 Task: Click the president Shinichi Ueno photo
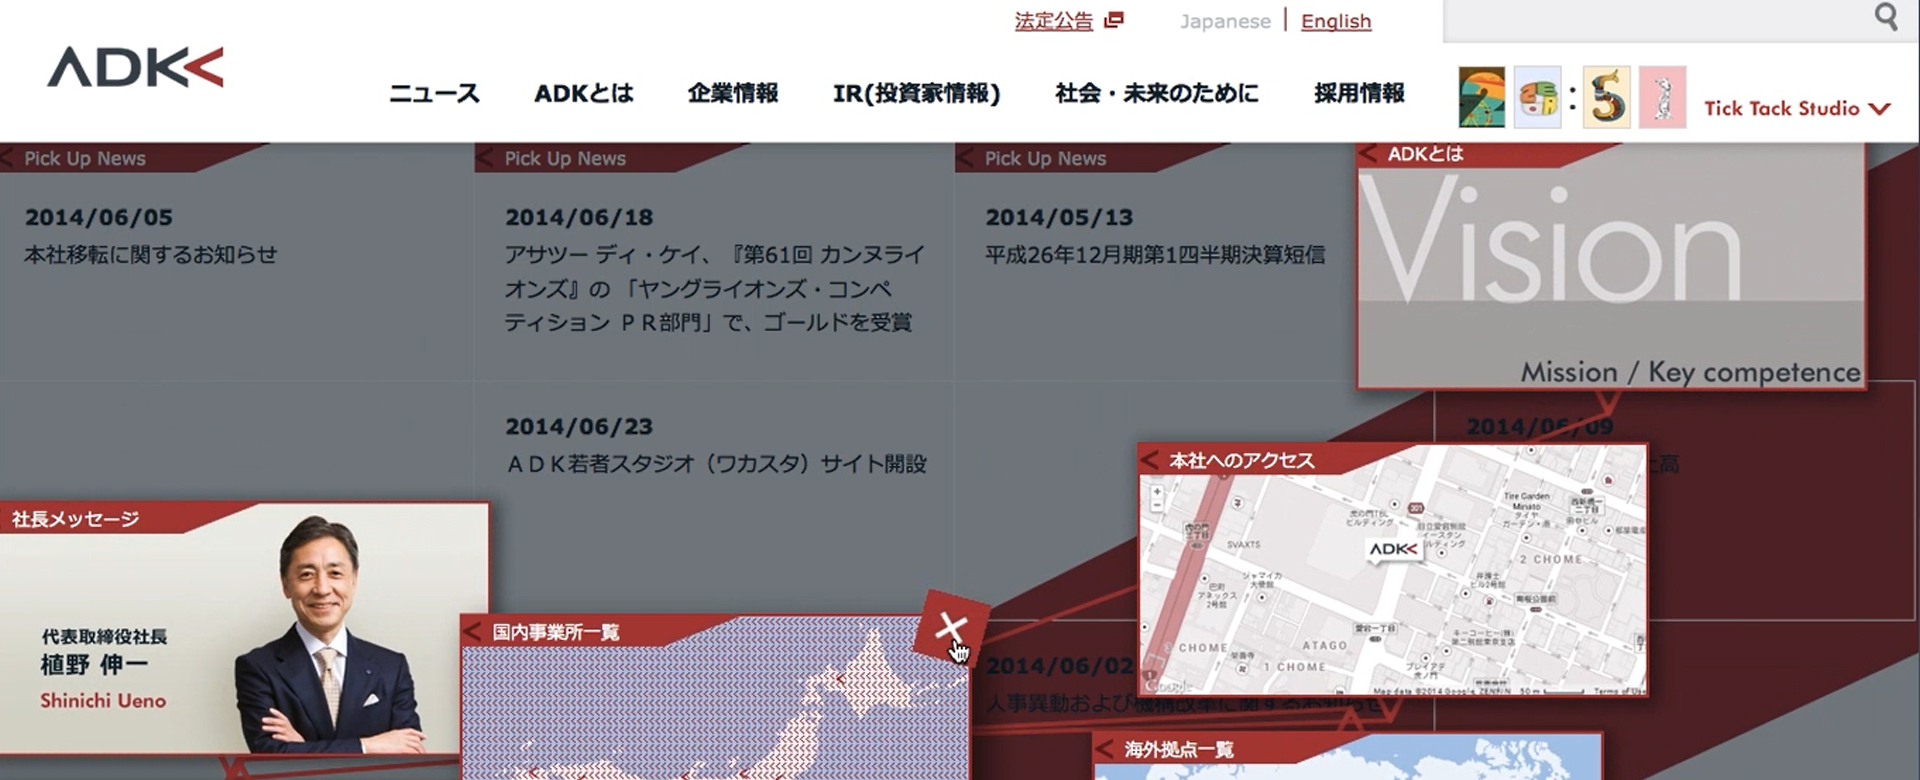330,635
